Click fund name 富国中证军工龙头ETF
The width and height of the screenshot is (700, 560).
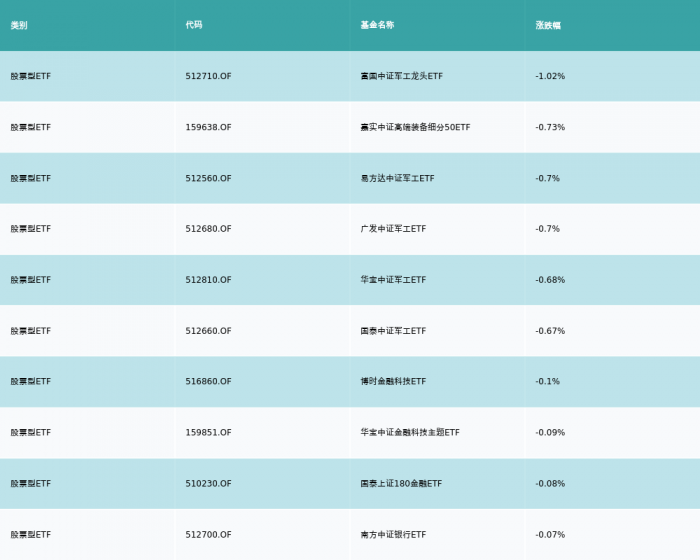click(x=402, y=76)
